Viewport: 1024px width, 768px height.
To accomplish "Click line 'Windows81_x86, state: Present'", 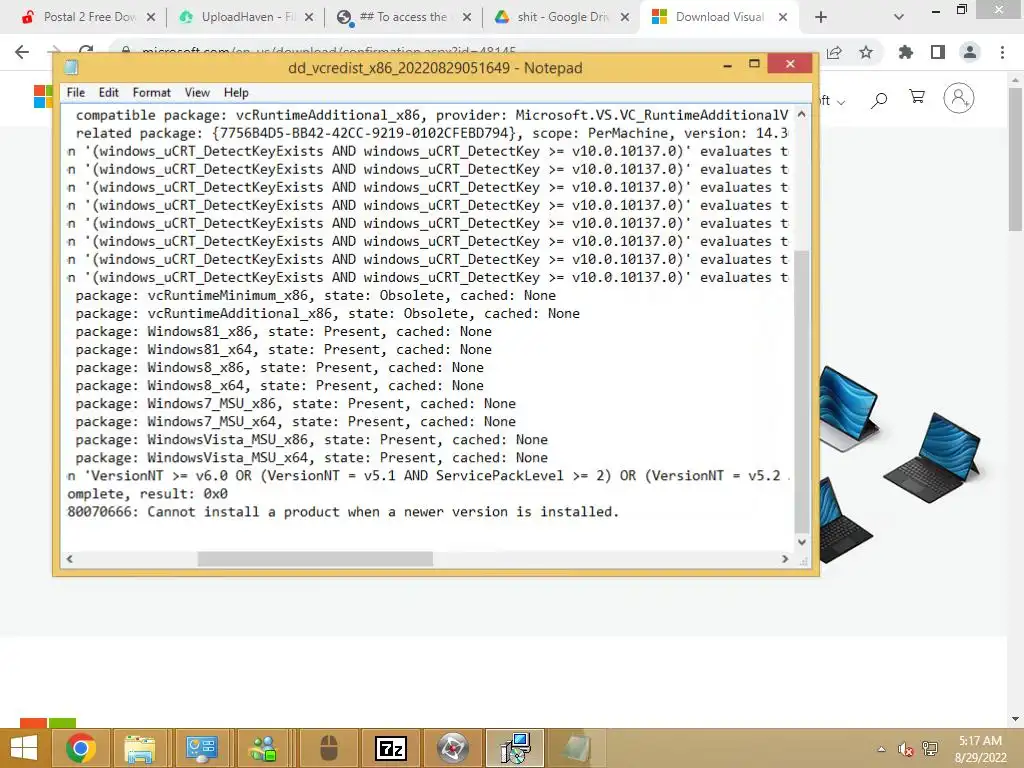I will pos(283,332).
